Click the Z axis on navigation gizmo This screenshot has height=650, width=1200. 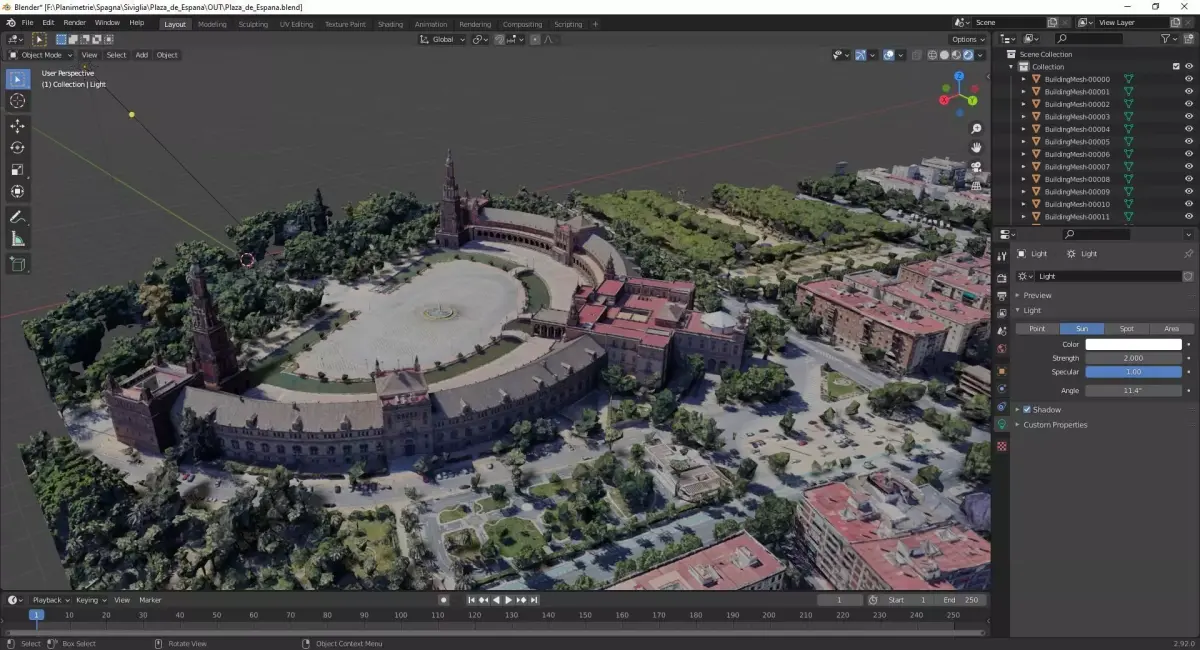click(959, 76)
